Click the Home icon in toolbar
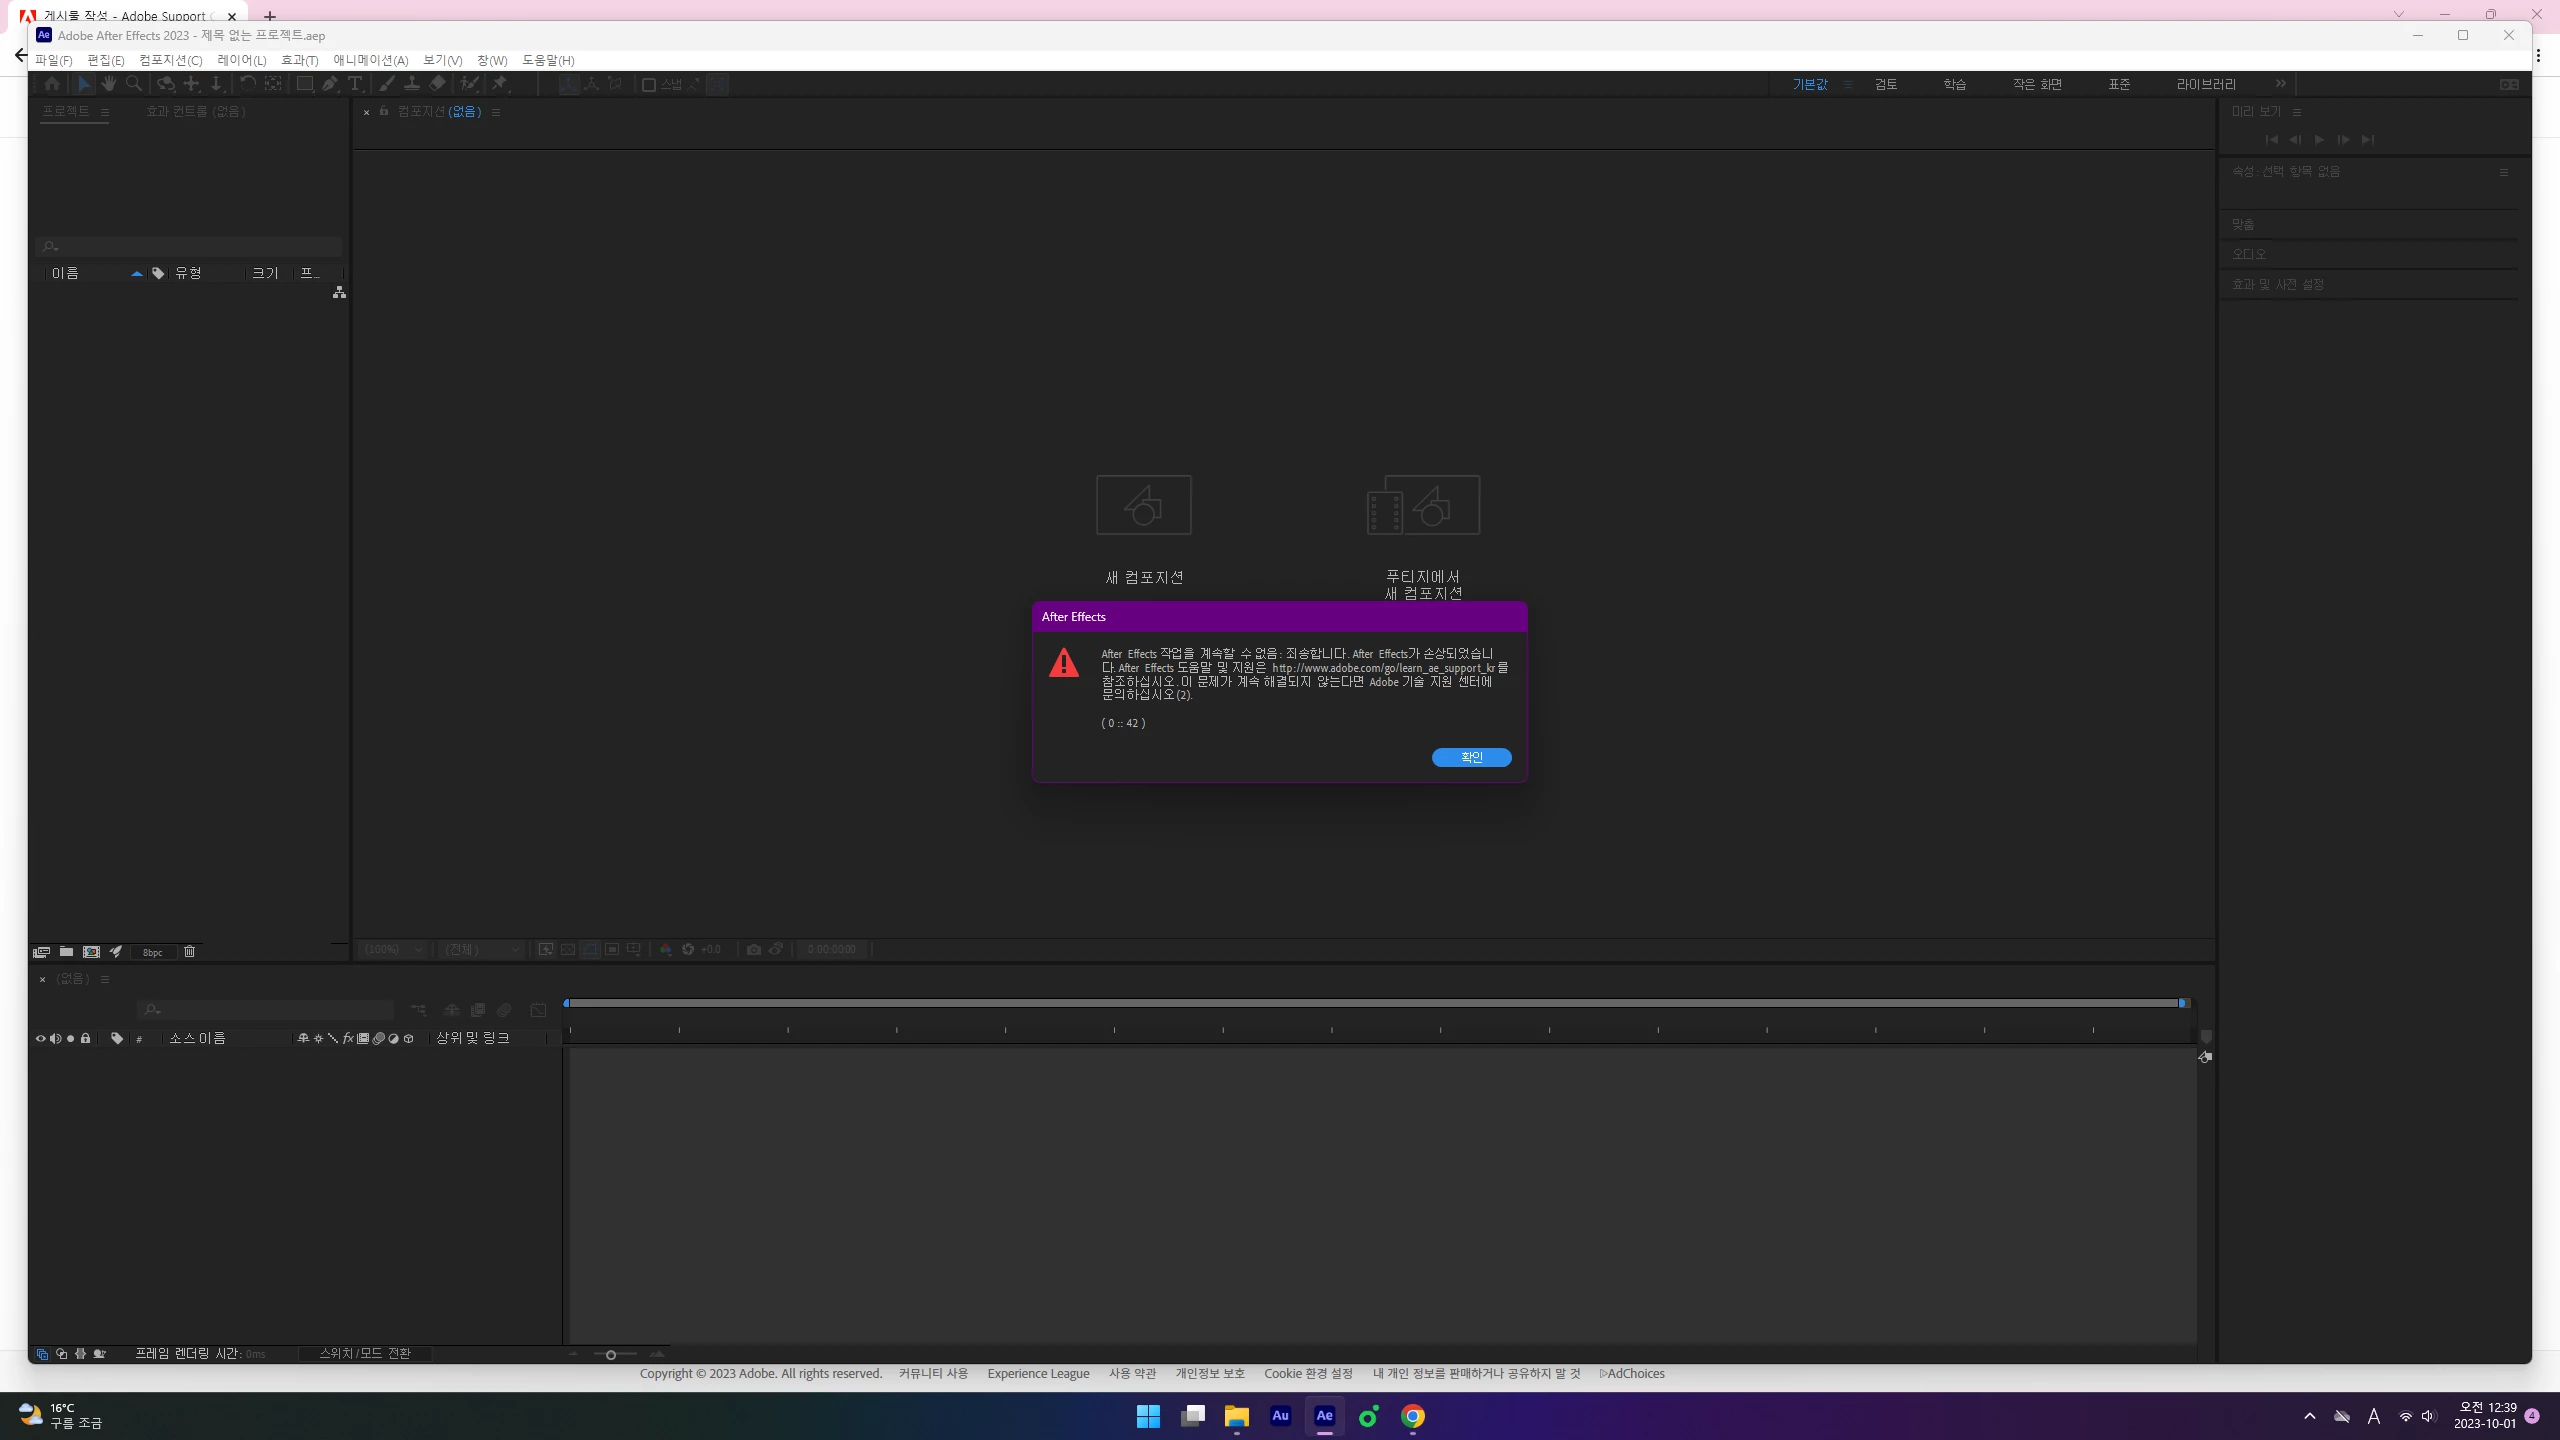 (x=52, y=84)
